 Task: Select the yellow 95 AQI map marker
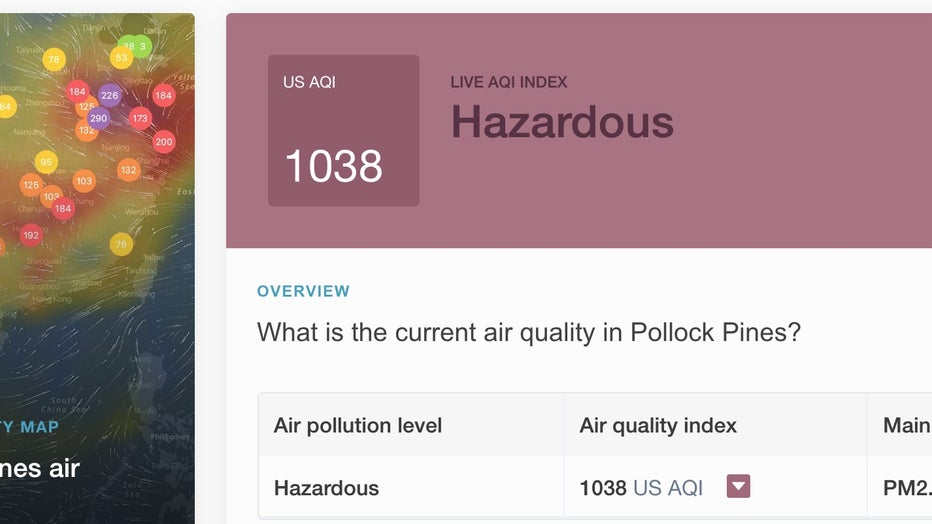[46, 162]
